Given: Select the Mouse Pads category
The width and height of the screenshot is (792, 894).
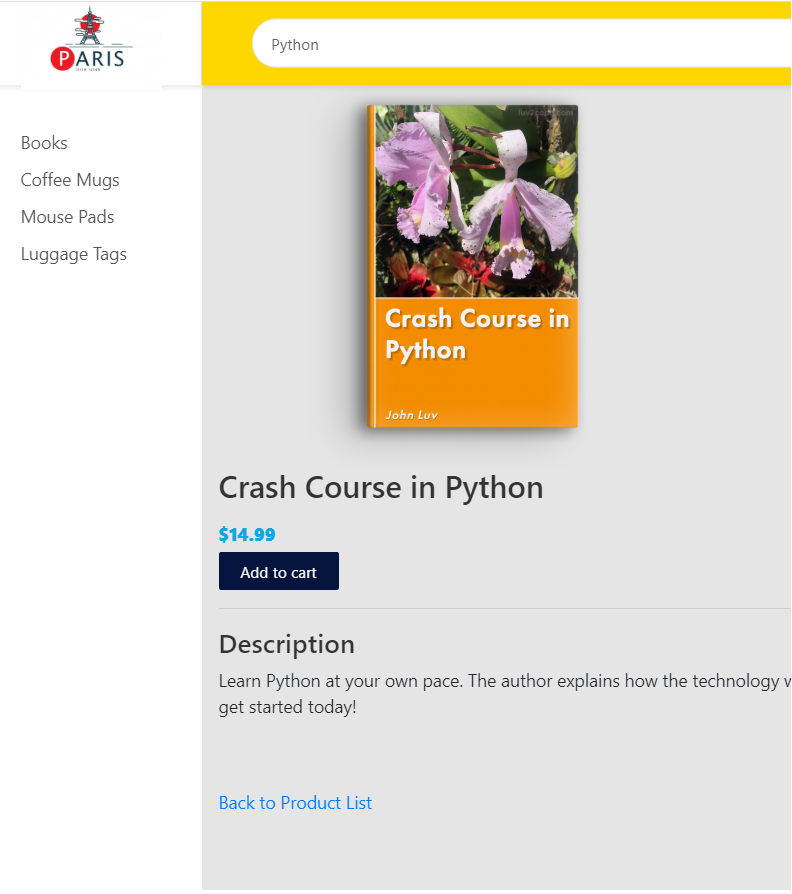Looking at the screenshot, I should coord(67,217).
